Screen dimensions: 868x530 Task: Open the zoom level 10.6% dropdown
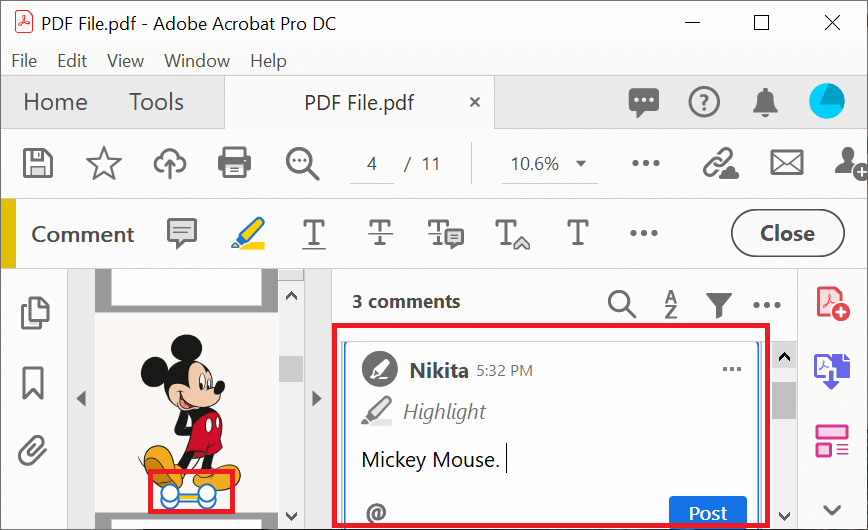pos(548,164)
